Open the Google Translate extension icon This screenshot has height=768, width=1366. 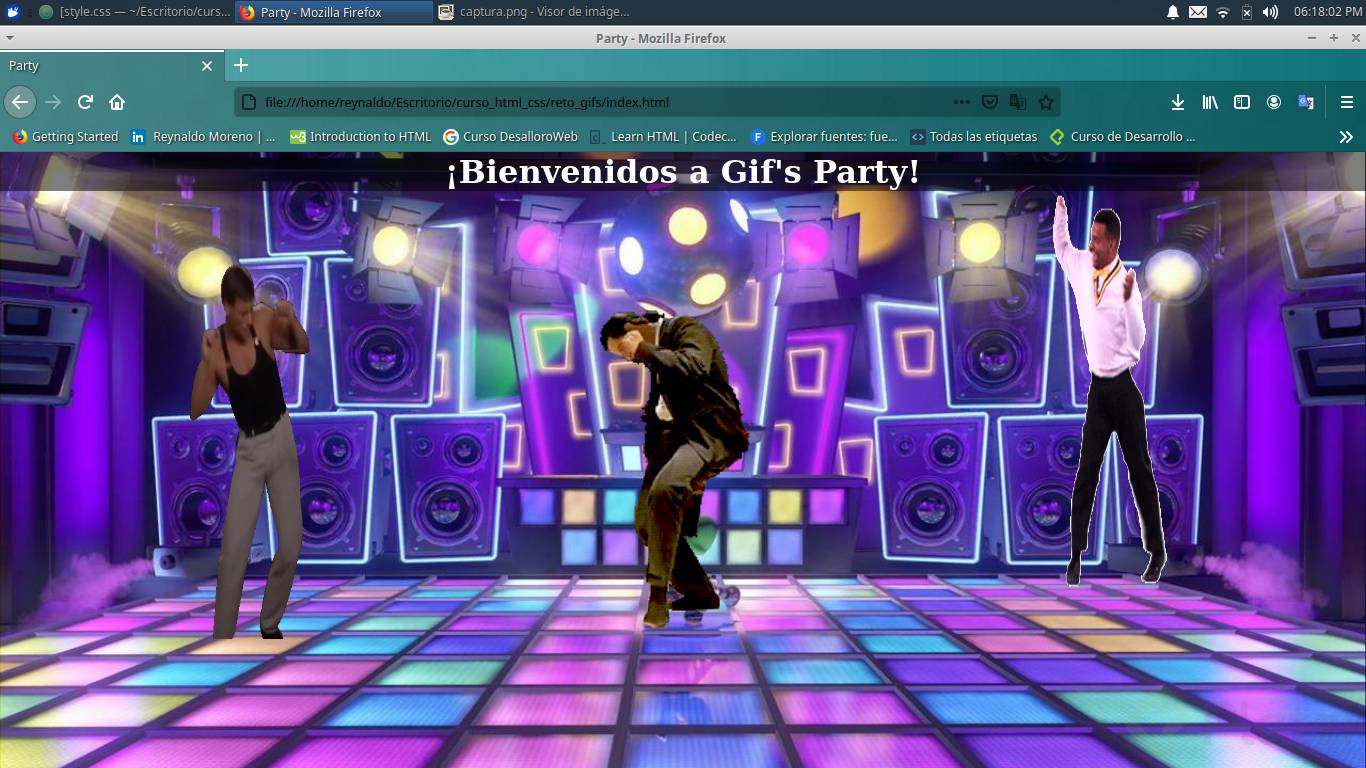click(x=1305, y=101)
